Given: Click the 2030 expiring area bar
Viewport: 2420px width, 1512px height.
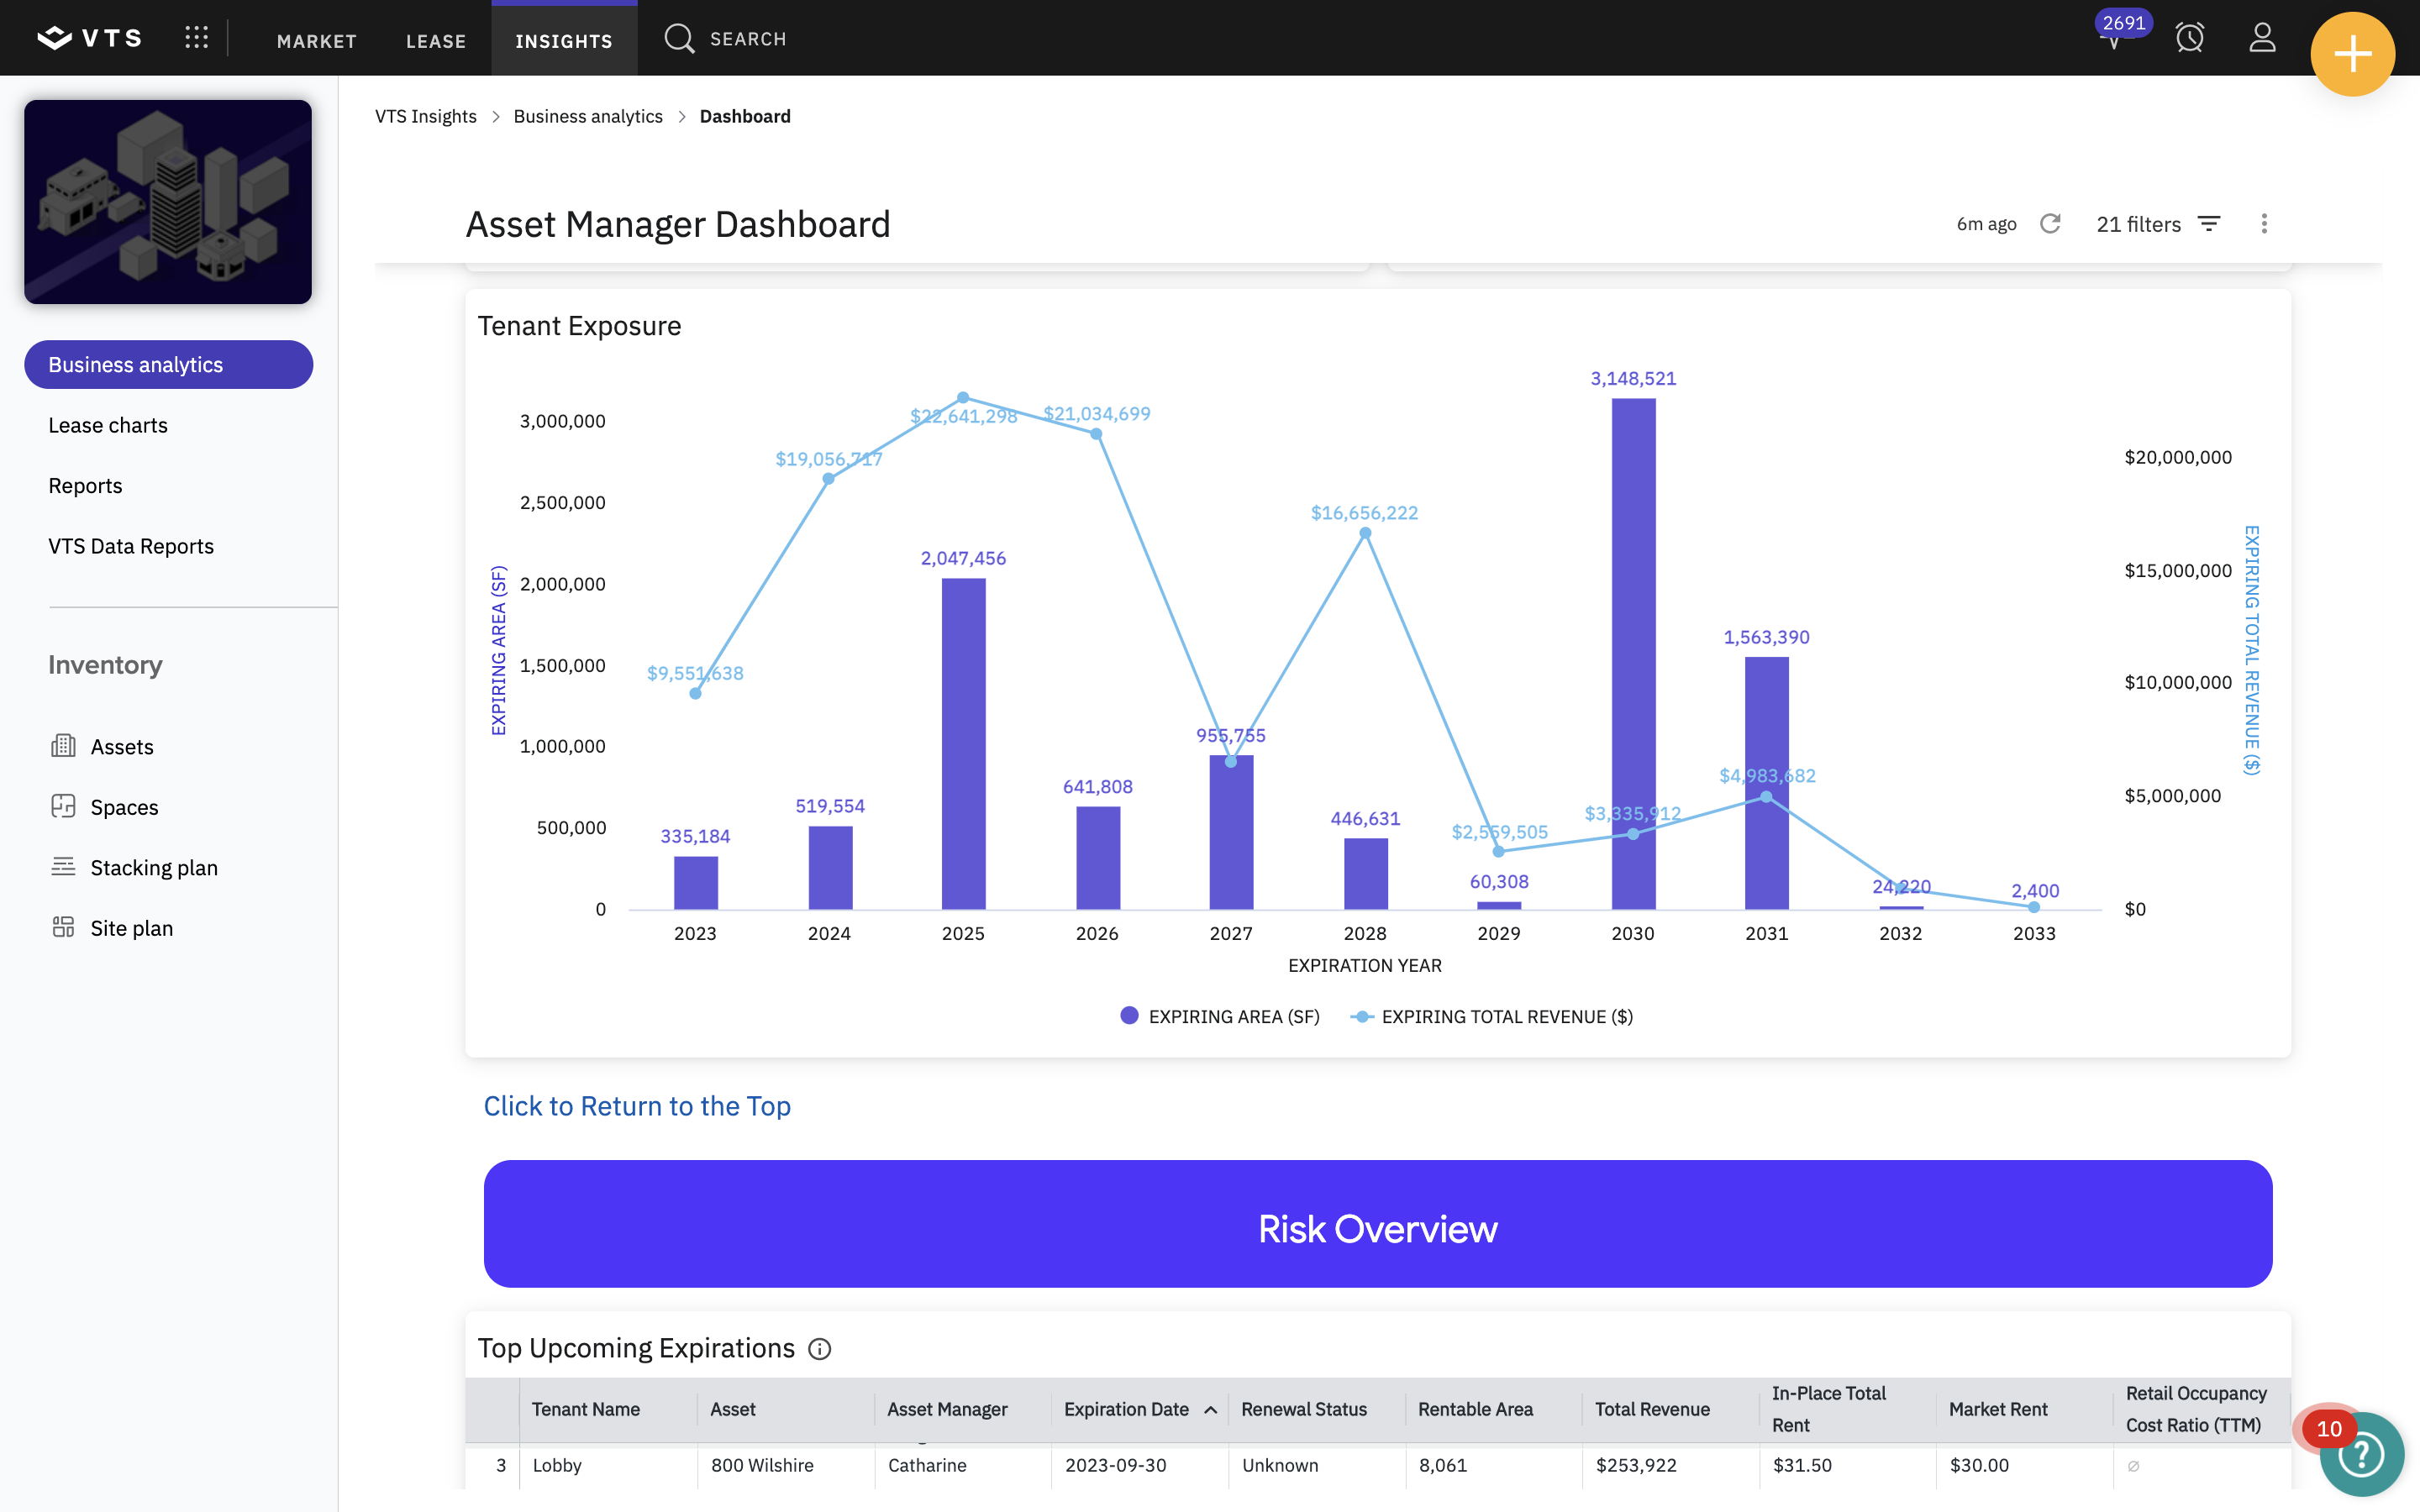Looking at the screenshot, I should point(1633,654).
